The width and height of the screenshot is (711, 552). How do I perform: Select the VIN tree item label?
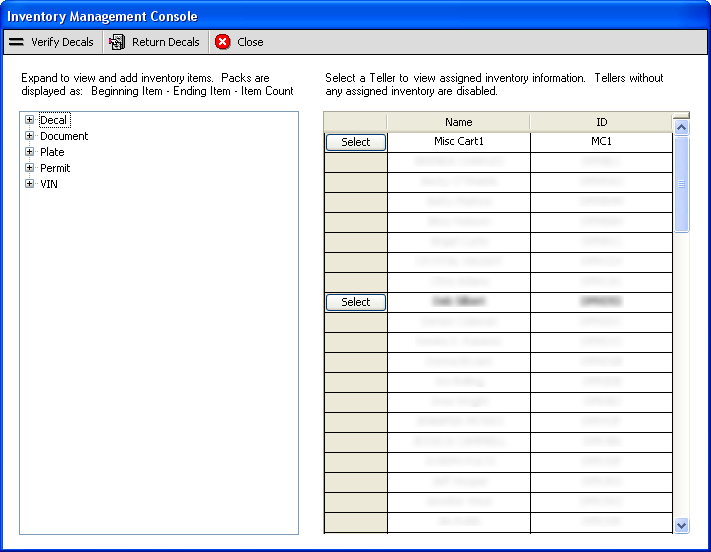49,184
